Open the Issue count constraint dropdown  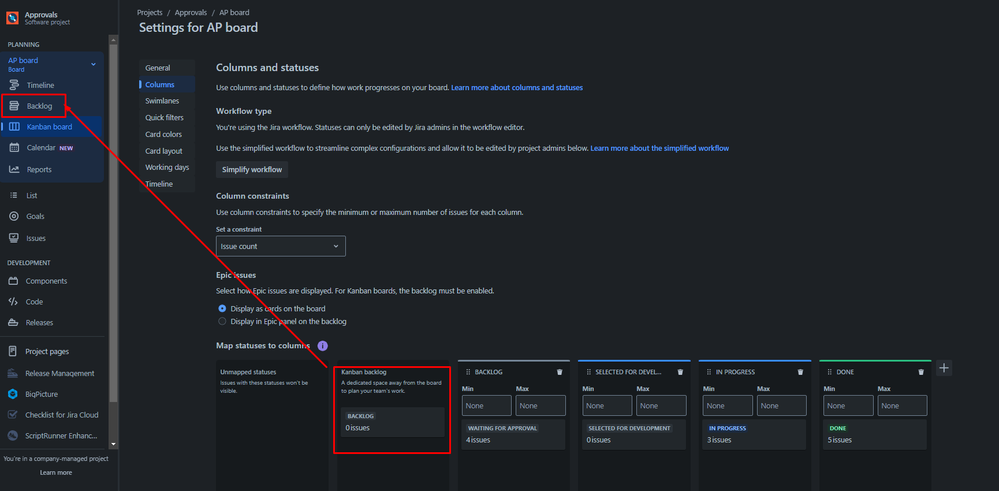point(281,246)
